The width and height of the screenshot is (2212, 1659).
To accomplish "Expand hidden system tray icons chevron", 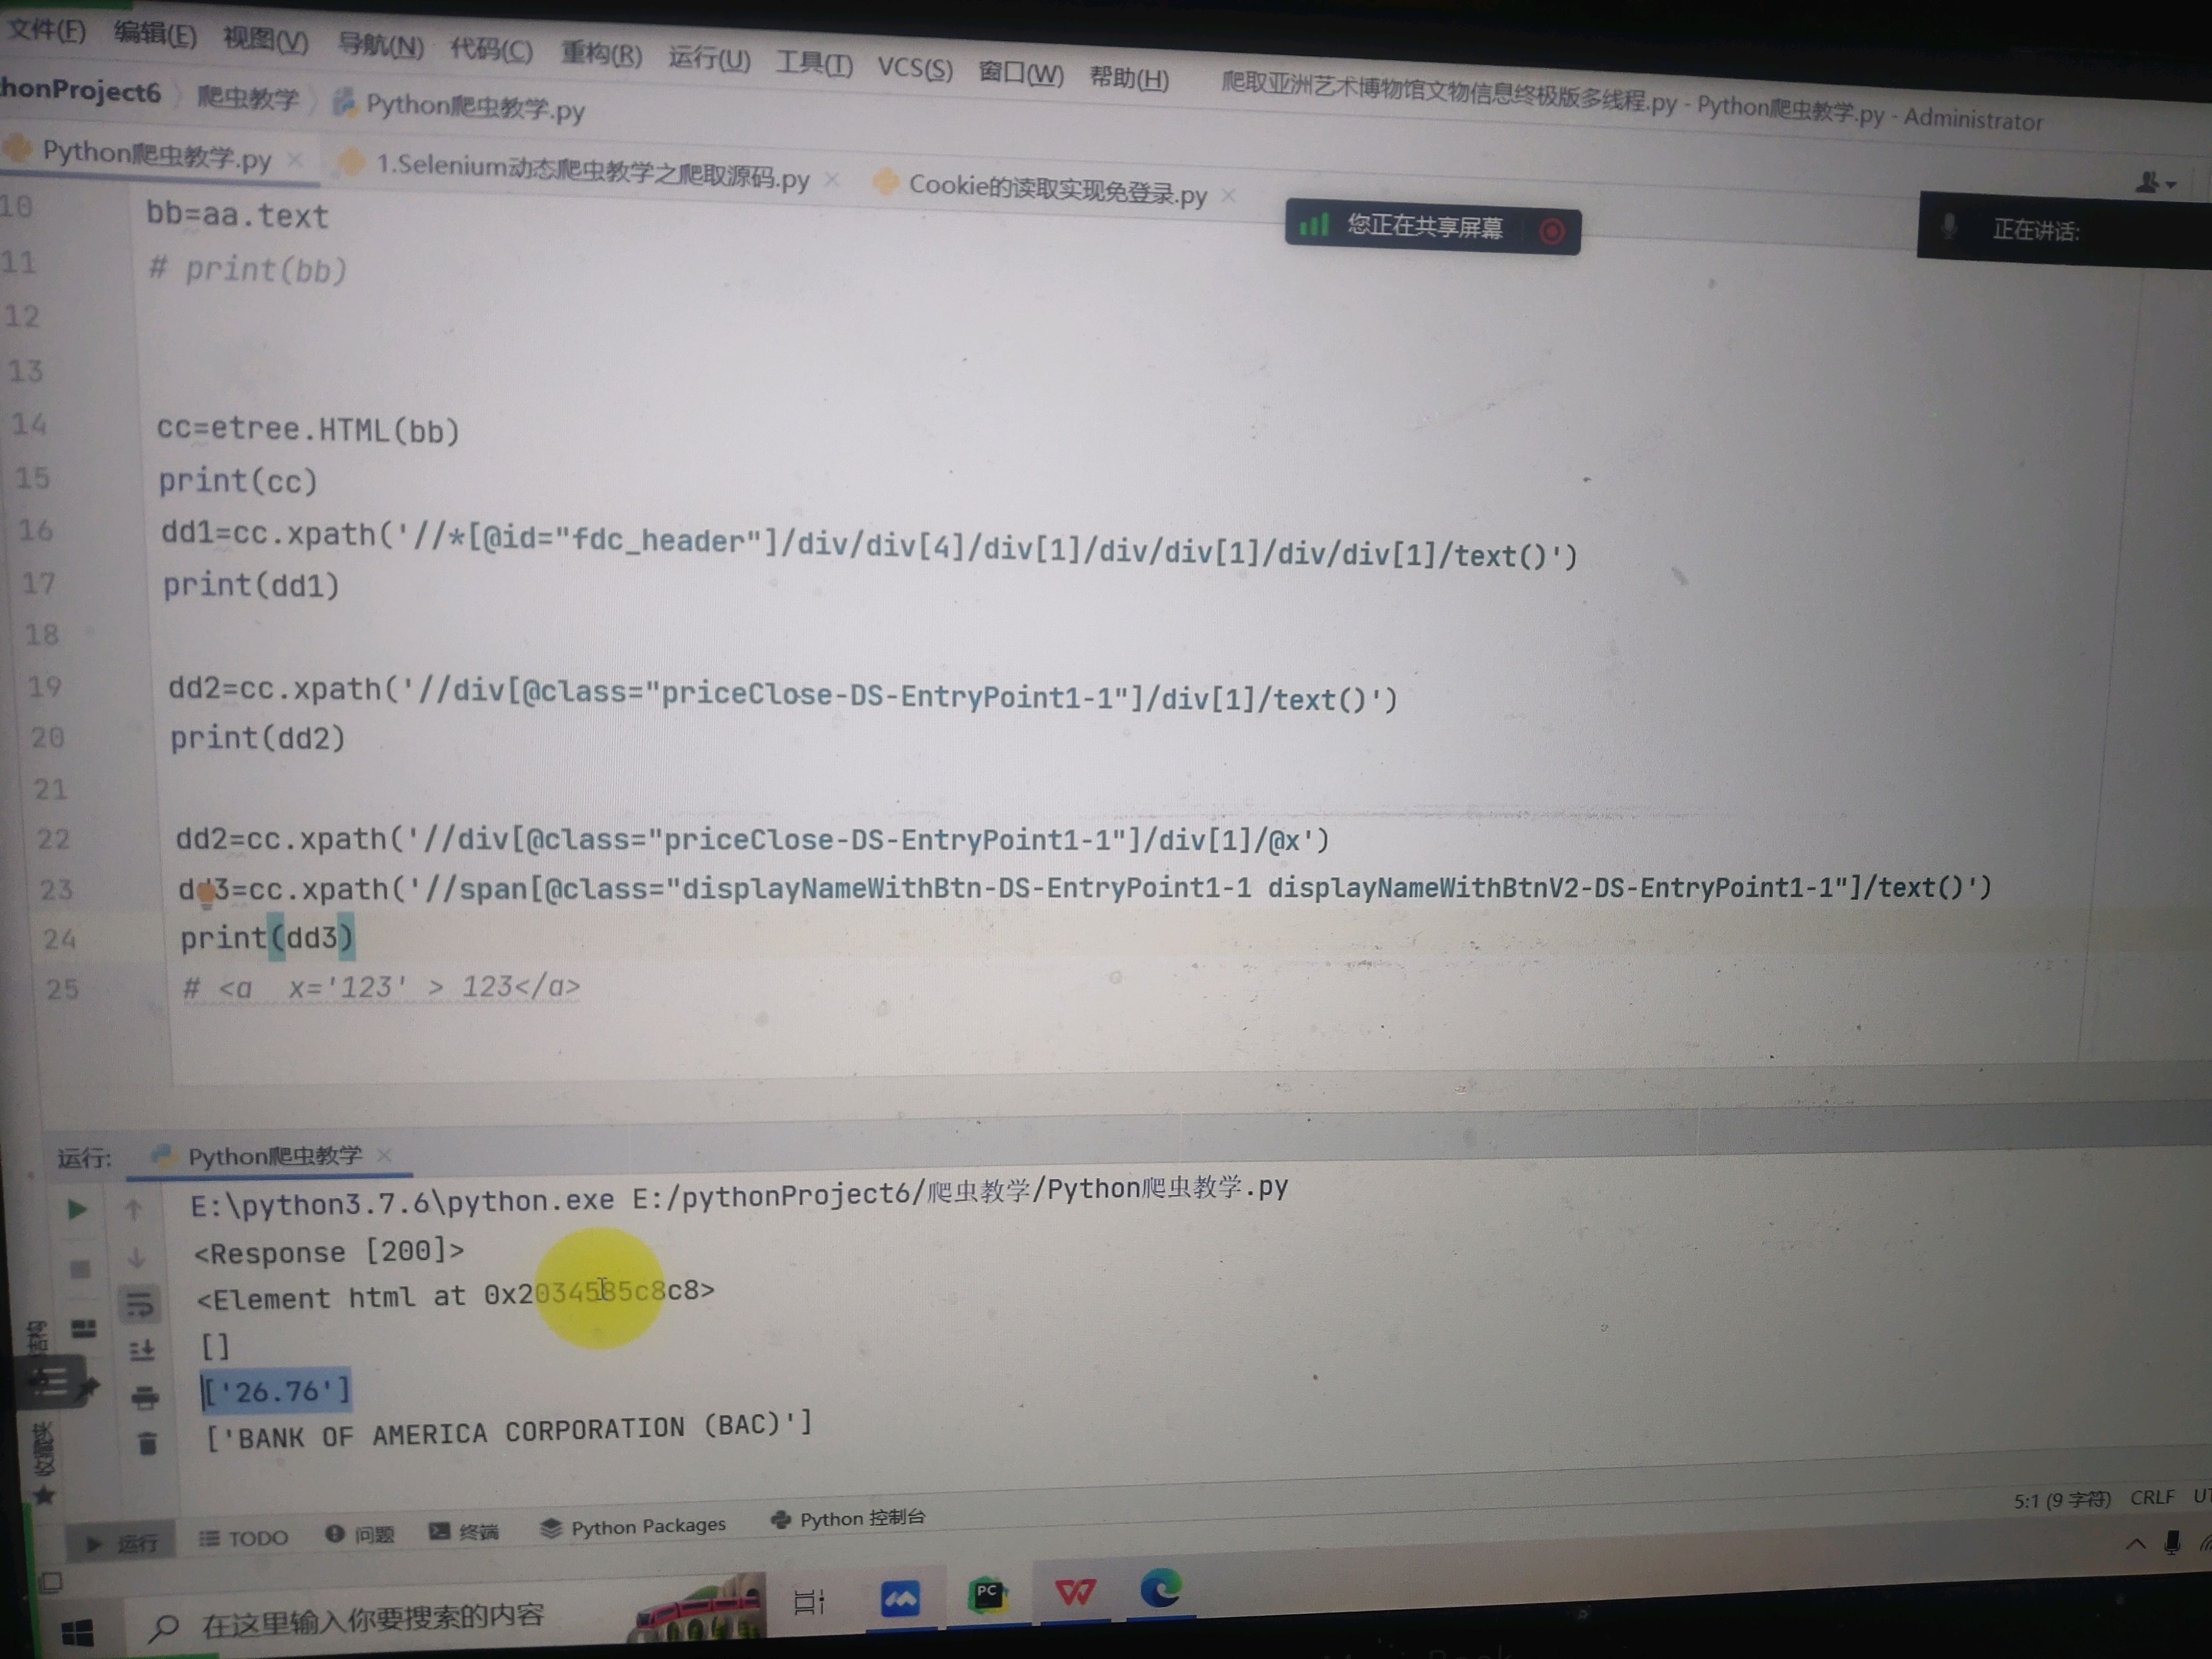I will pos(2135,1543).
